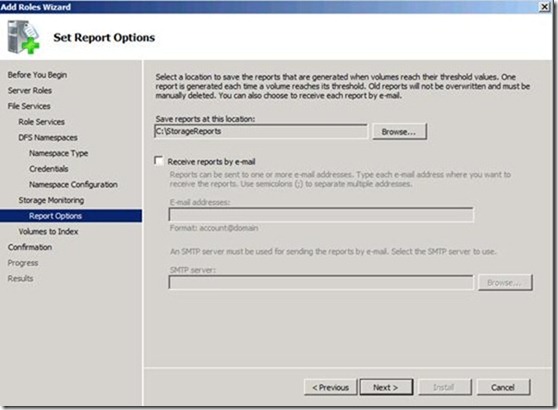Click the SMTP server label
This screenshot has height=410, width=558.
click(x=193, y=270)
